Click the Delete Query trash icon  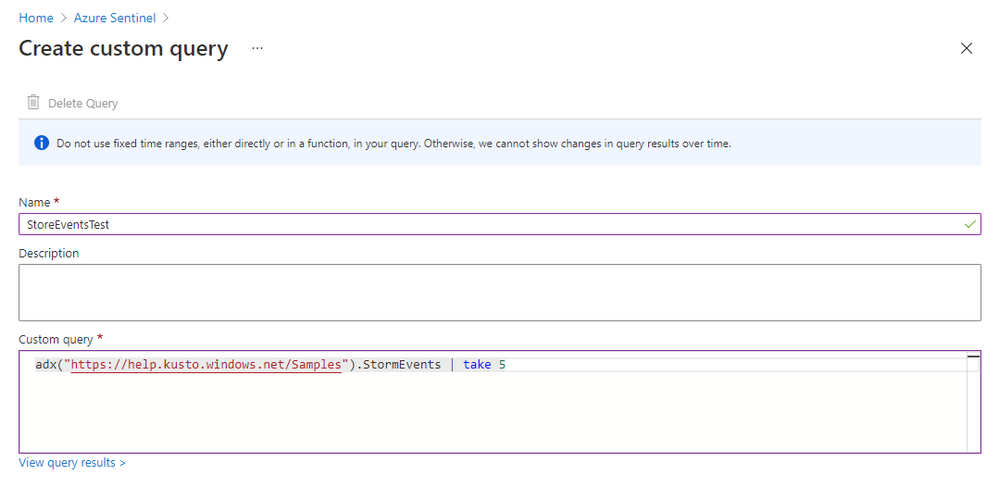33,102
